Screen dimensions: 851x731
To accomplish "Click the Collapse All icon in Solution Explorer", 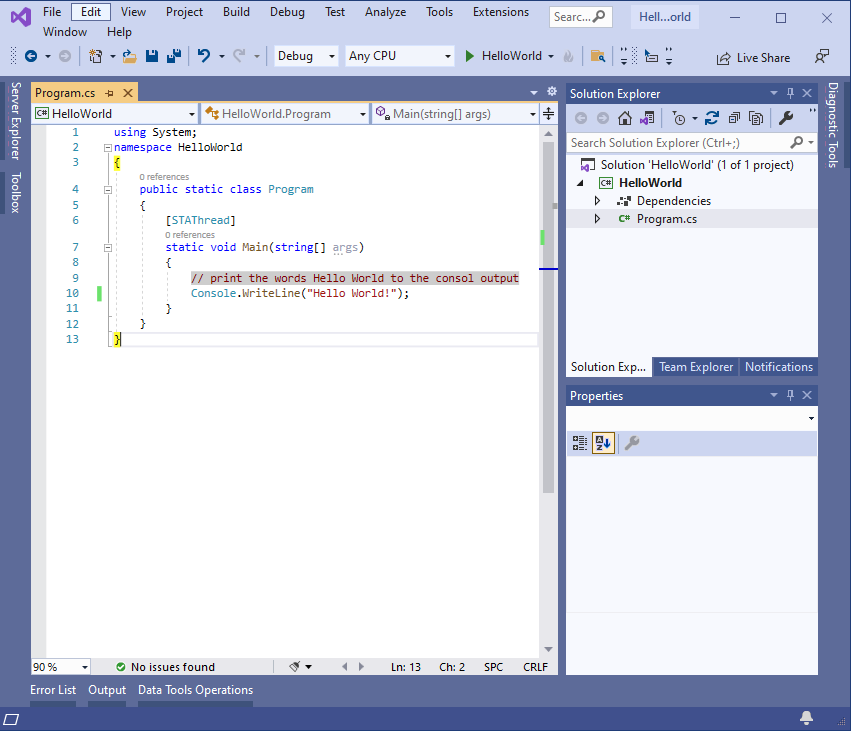I will pos(734,118).
